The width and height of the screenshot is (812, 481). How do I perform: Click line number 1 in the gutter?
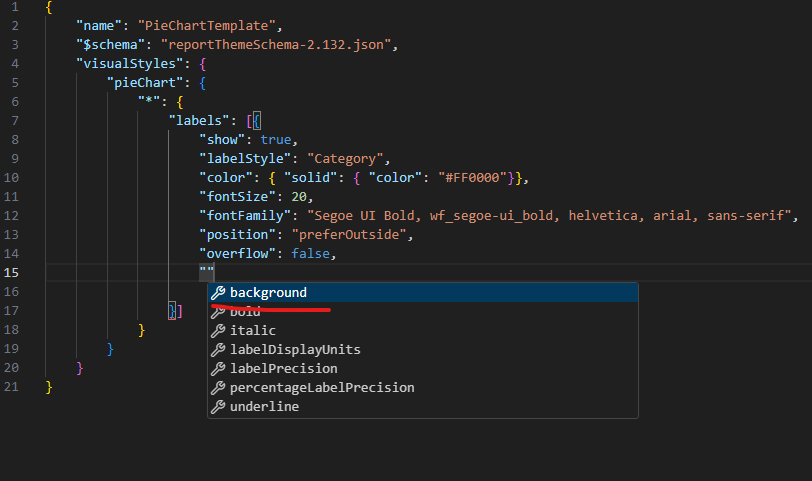[x=14, y=7]
